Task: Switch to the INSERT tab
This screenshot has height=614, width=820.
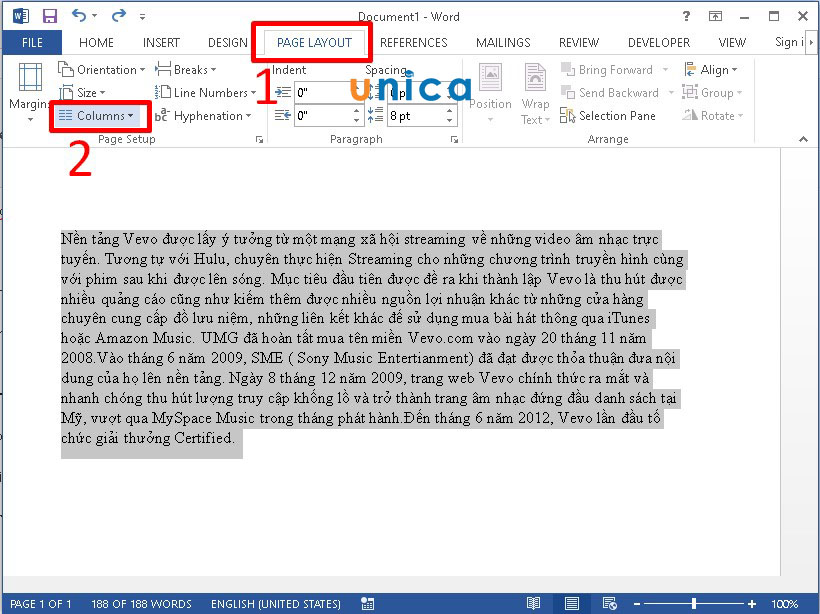Action: point(161,42)
